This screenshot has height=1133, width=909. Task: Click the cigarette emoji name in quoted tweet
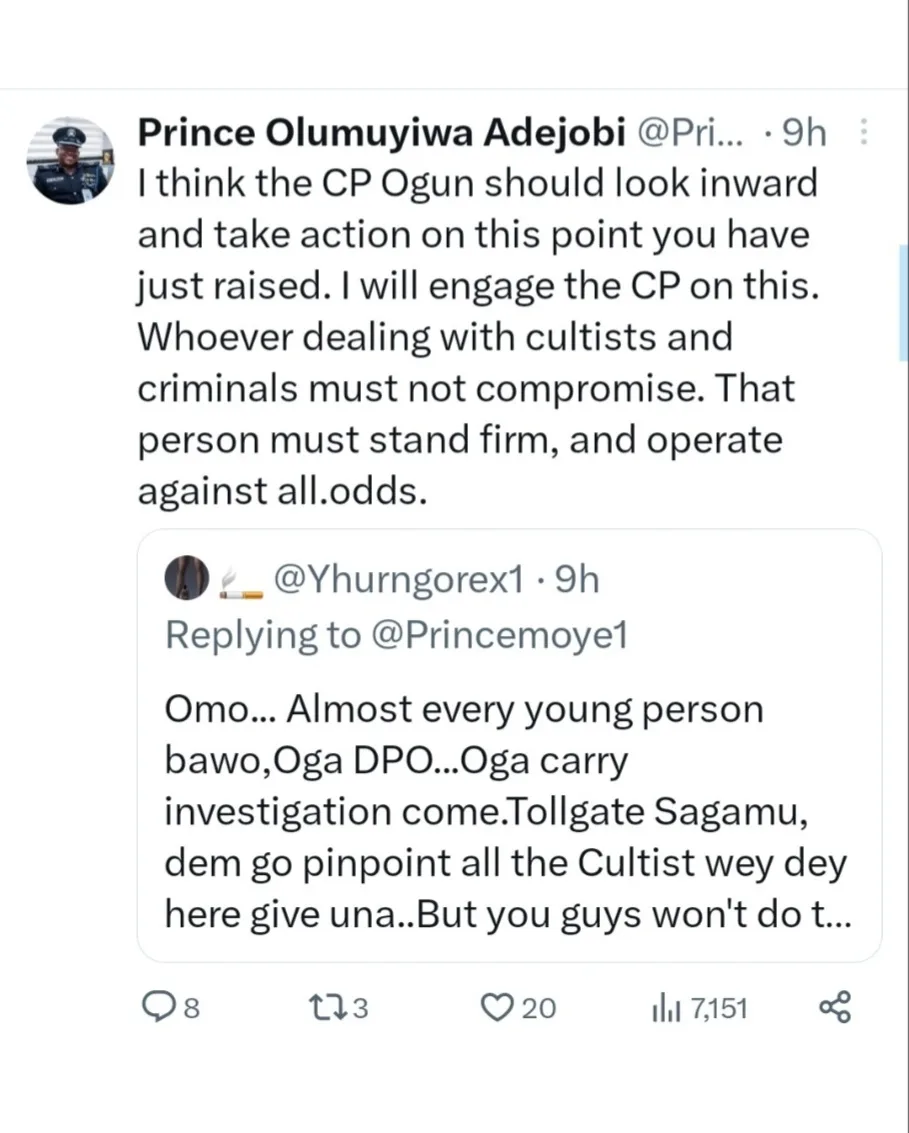click(240, 584)
